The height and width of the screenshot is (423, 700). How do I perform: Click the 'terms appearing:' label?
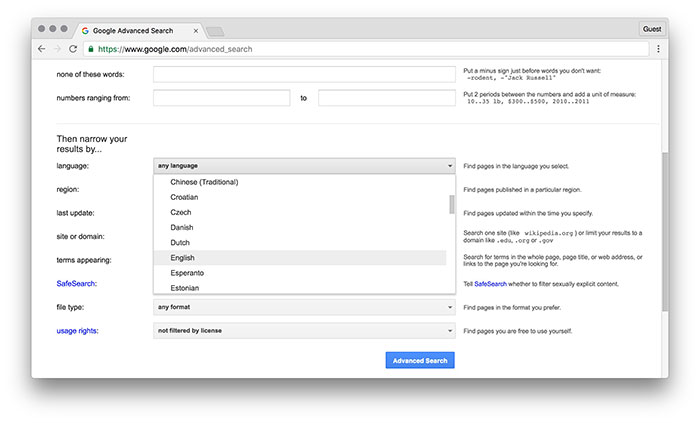[x=84, y=260]
